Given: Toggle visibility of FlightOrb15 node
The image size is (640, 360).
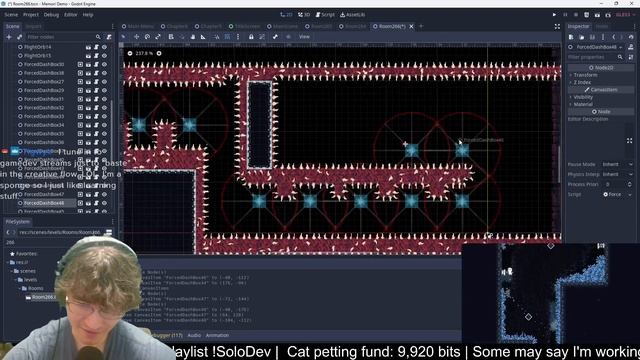Looking at the screenshot, I should [x=104, y=56].
